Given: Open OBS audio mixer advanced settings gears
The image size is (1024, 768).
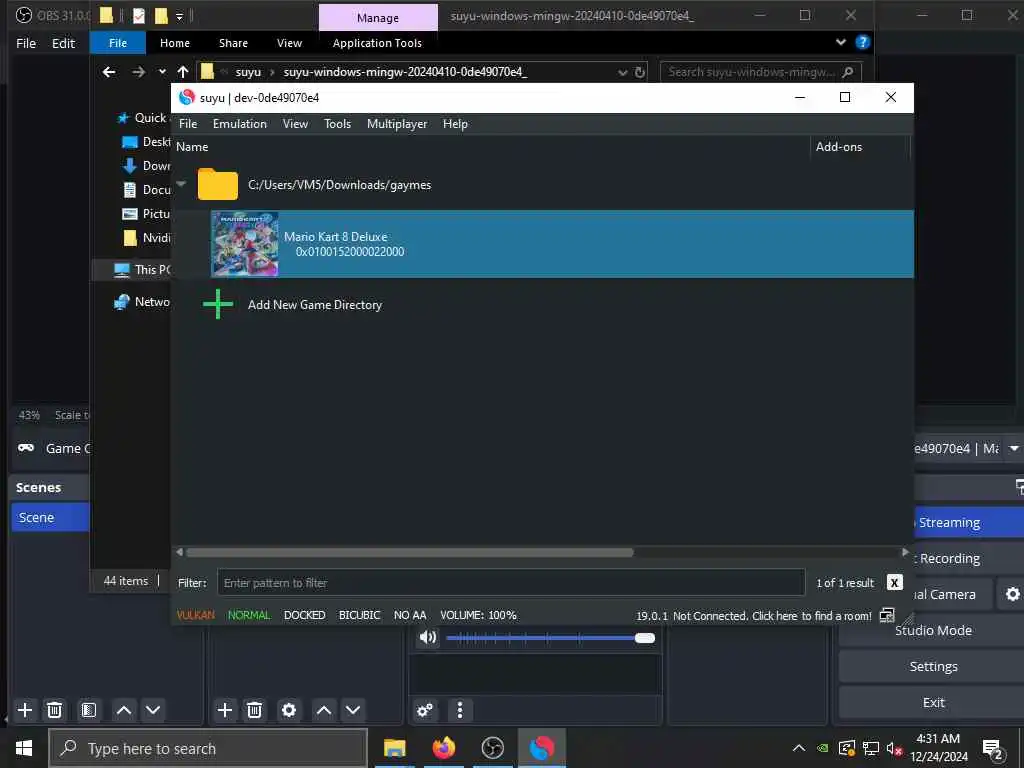Looking at the screenshot, I should click(425, 710).
